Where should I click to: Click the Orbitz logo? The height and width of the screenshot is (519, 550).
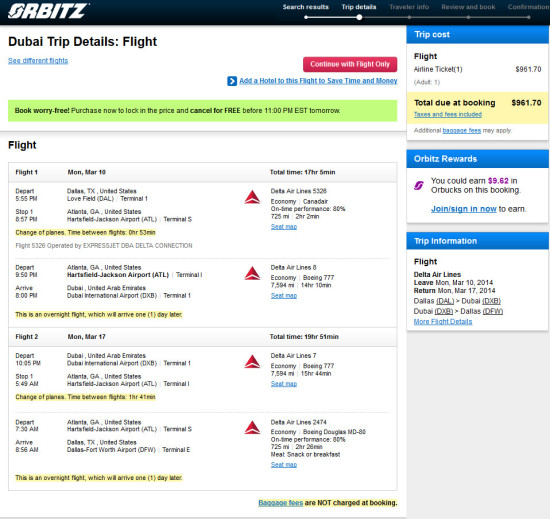point(48,11)
